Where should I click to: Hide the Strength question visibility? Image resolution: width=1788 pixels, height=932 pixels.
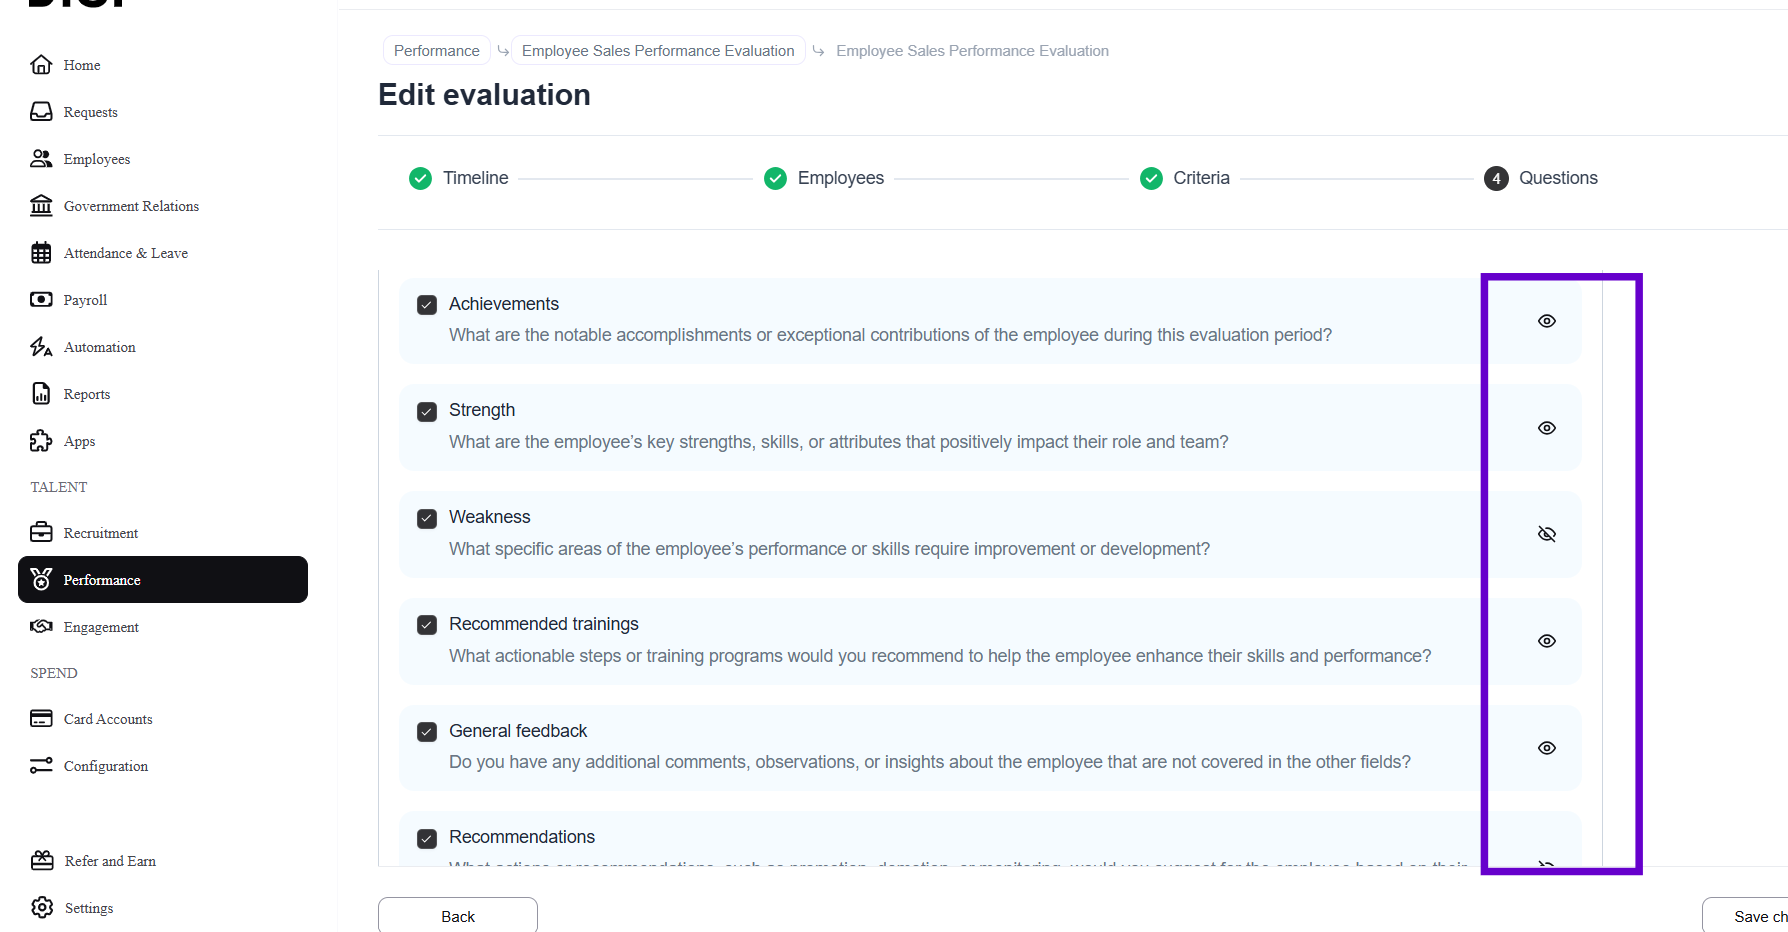click(1546, 428)
